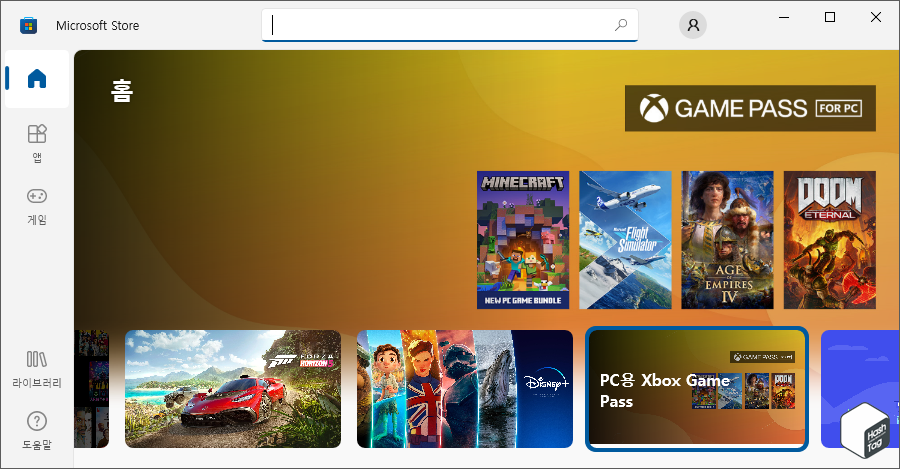
Task: Close the Microsoft Store window
Action: (876, 17)
